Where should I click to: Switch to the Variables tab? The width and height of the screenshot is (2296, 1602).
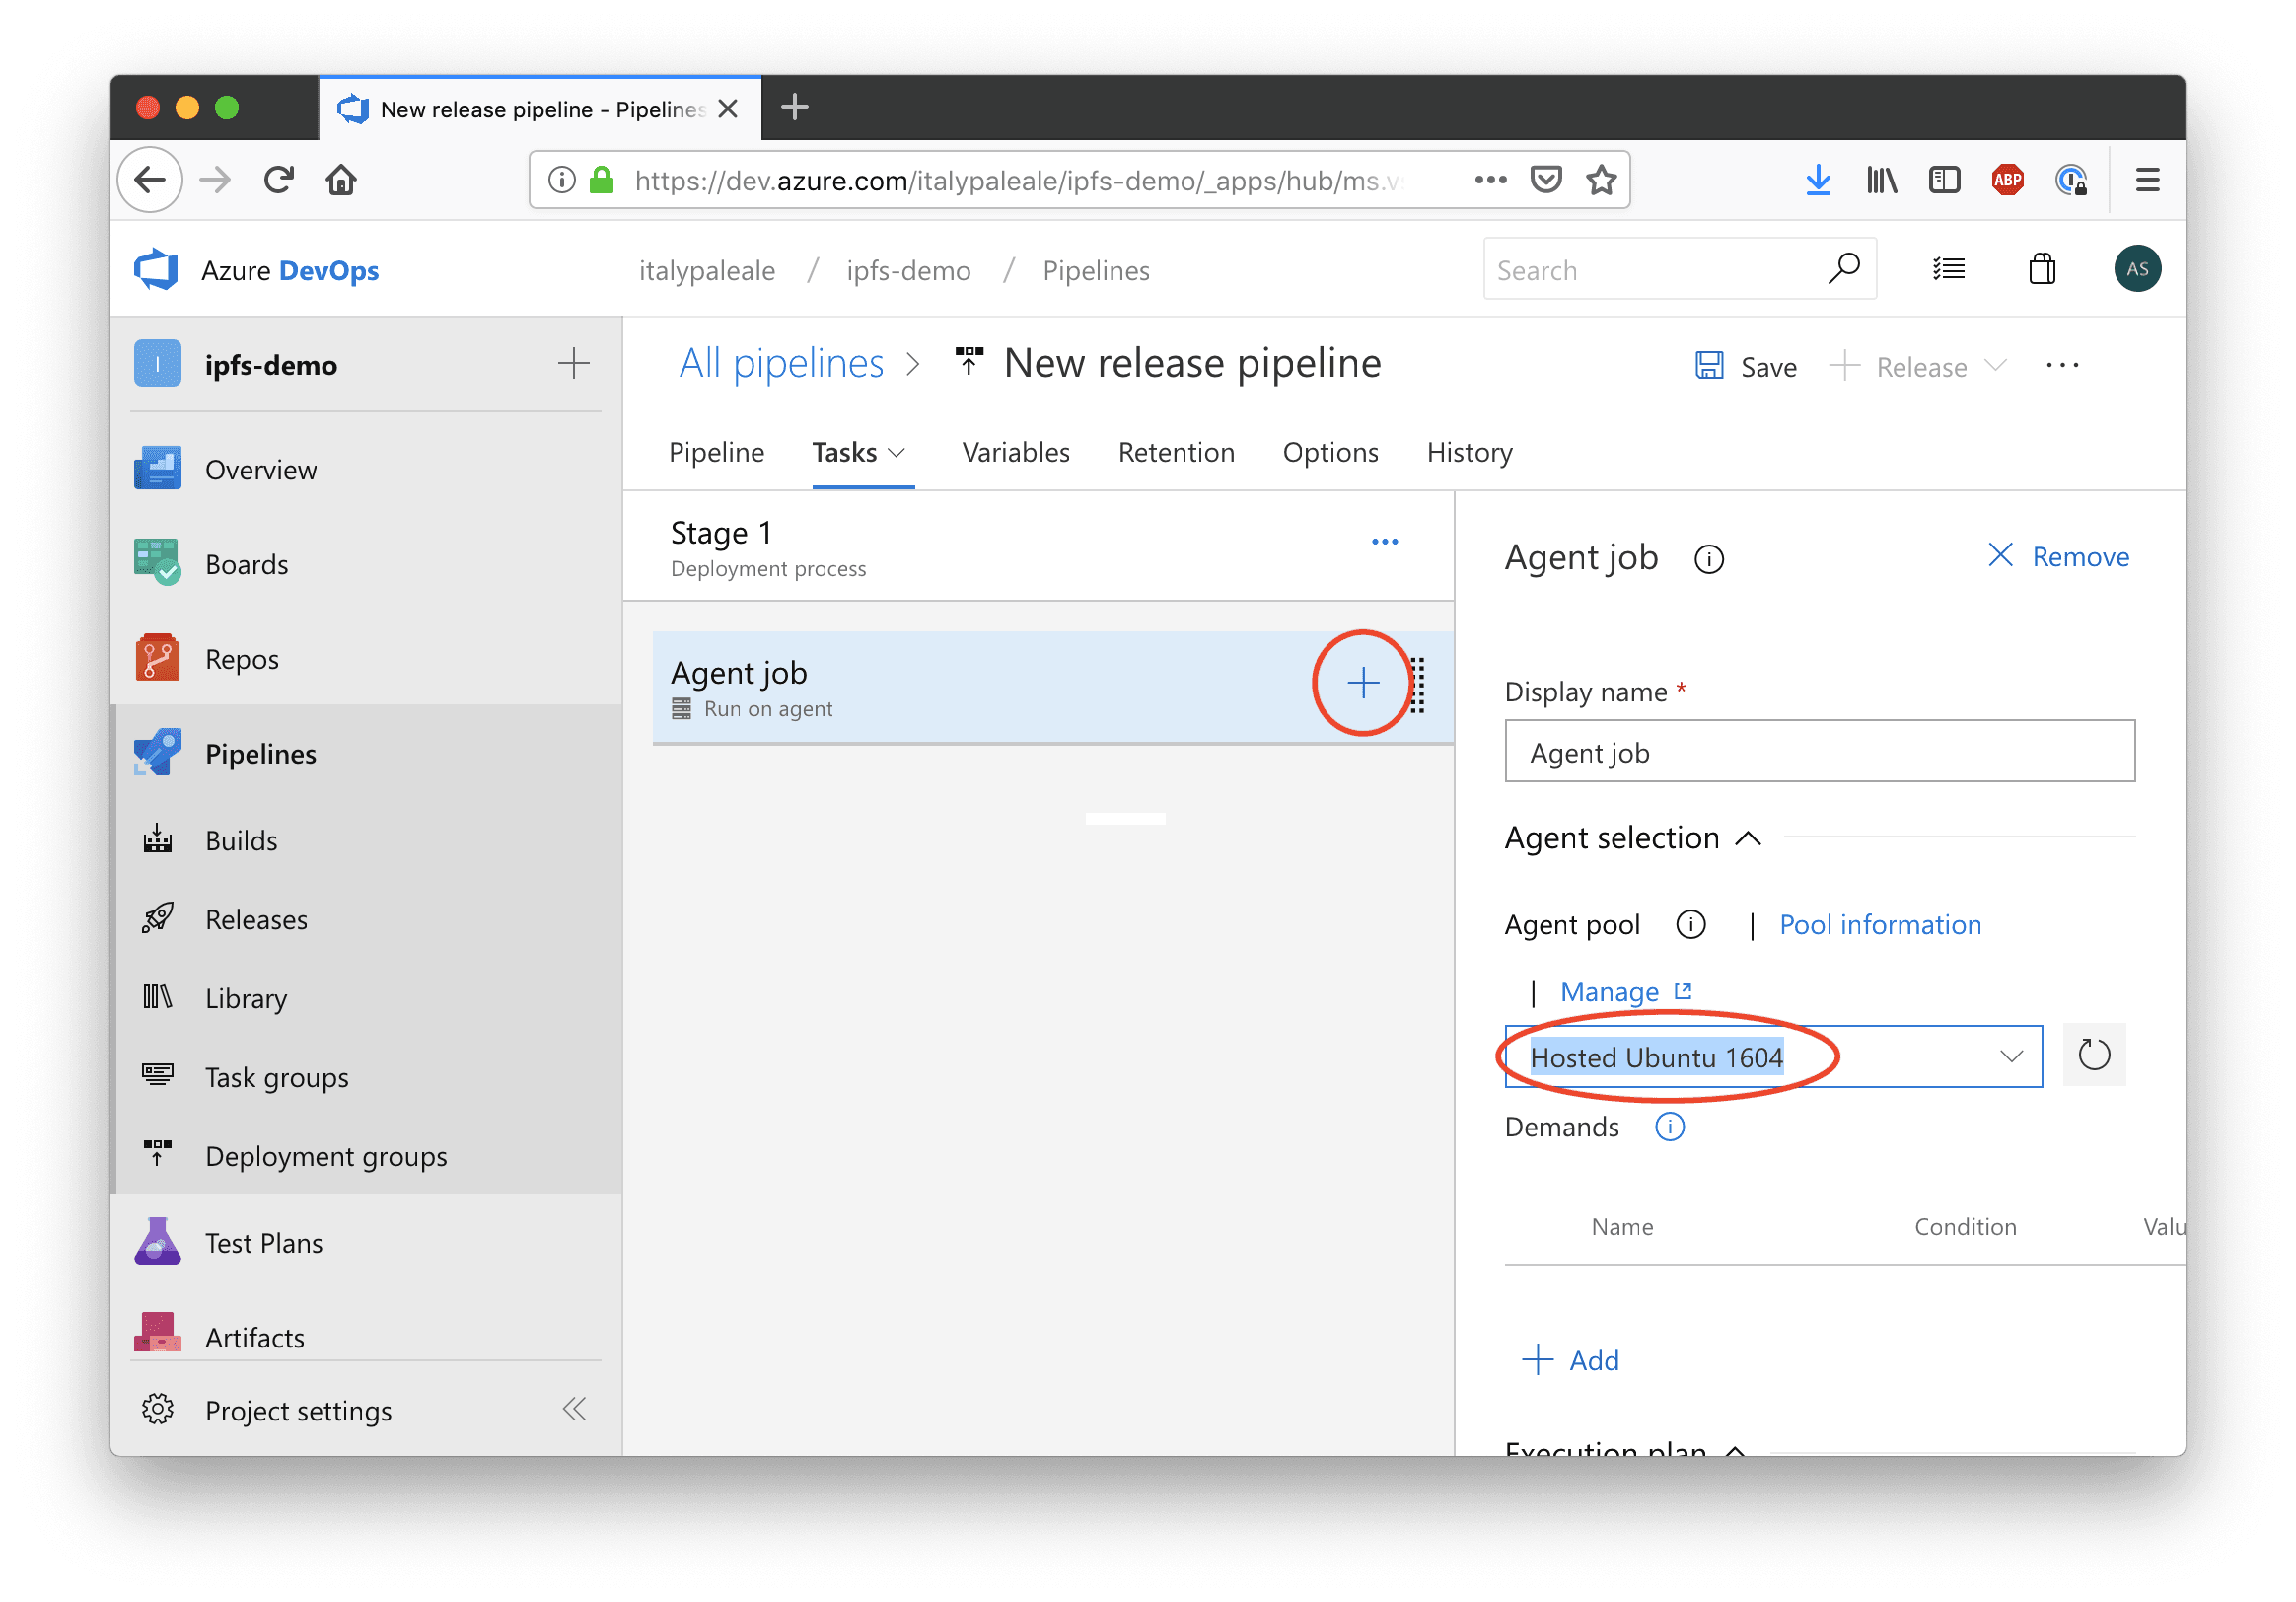click(1015, 453)
